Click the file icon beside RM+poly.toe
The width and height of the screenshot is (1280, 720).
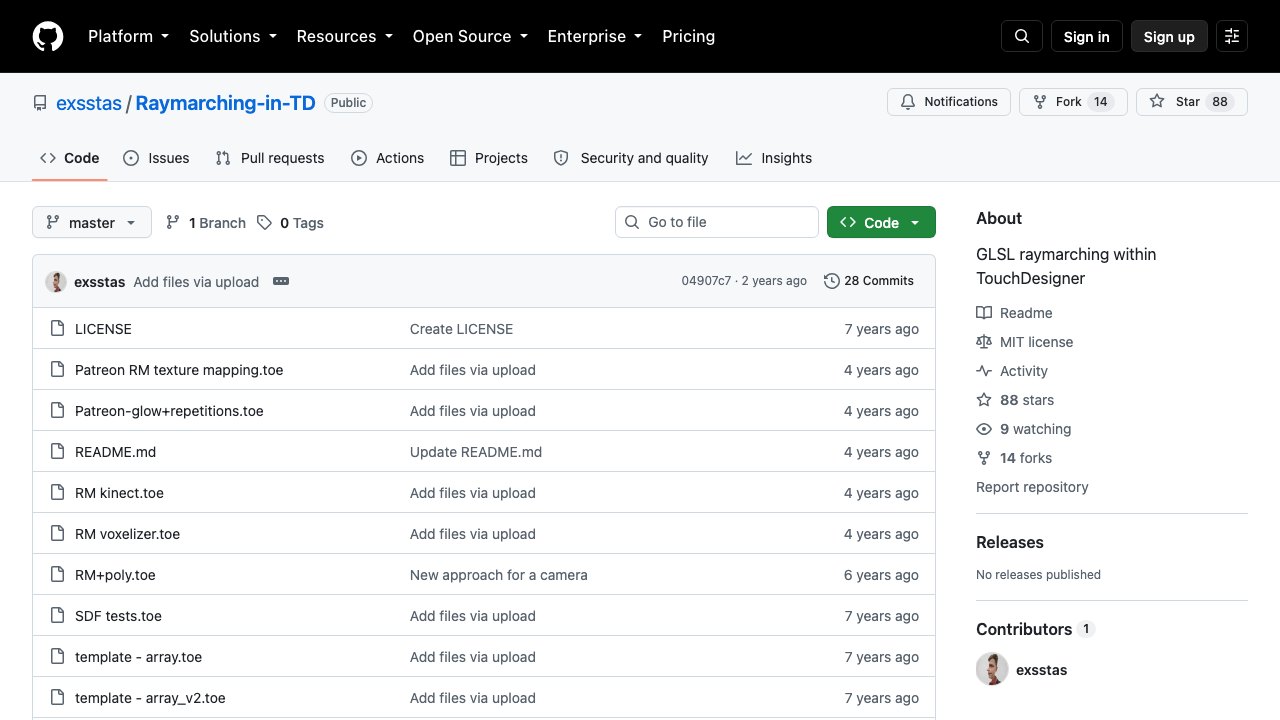pyautogui.click(x=57, y=575)
